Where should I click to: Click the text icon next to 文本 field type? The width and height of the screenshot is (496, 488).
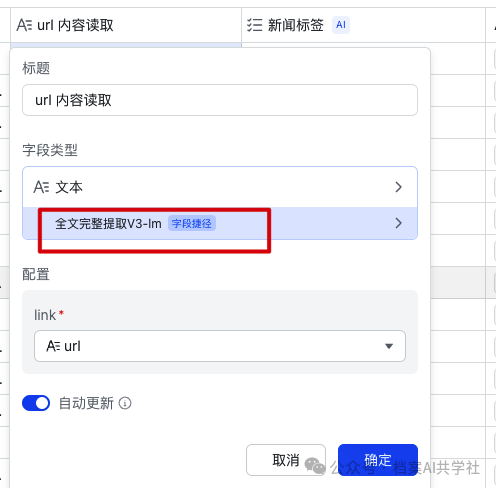[x=41, y=187]
